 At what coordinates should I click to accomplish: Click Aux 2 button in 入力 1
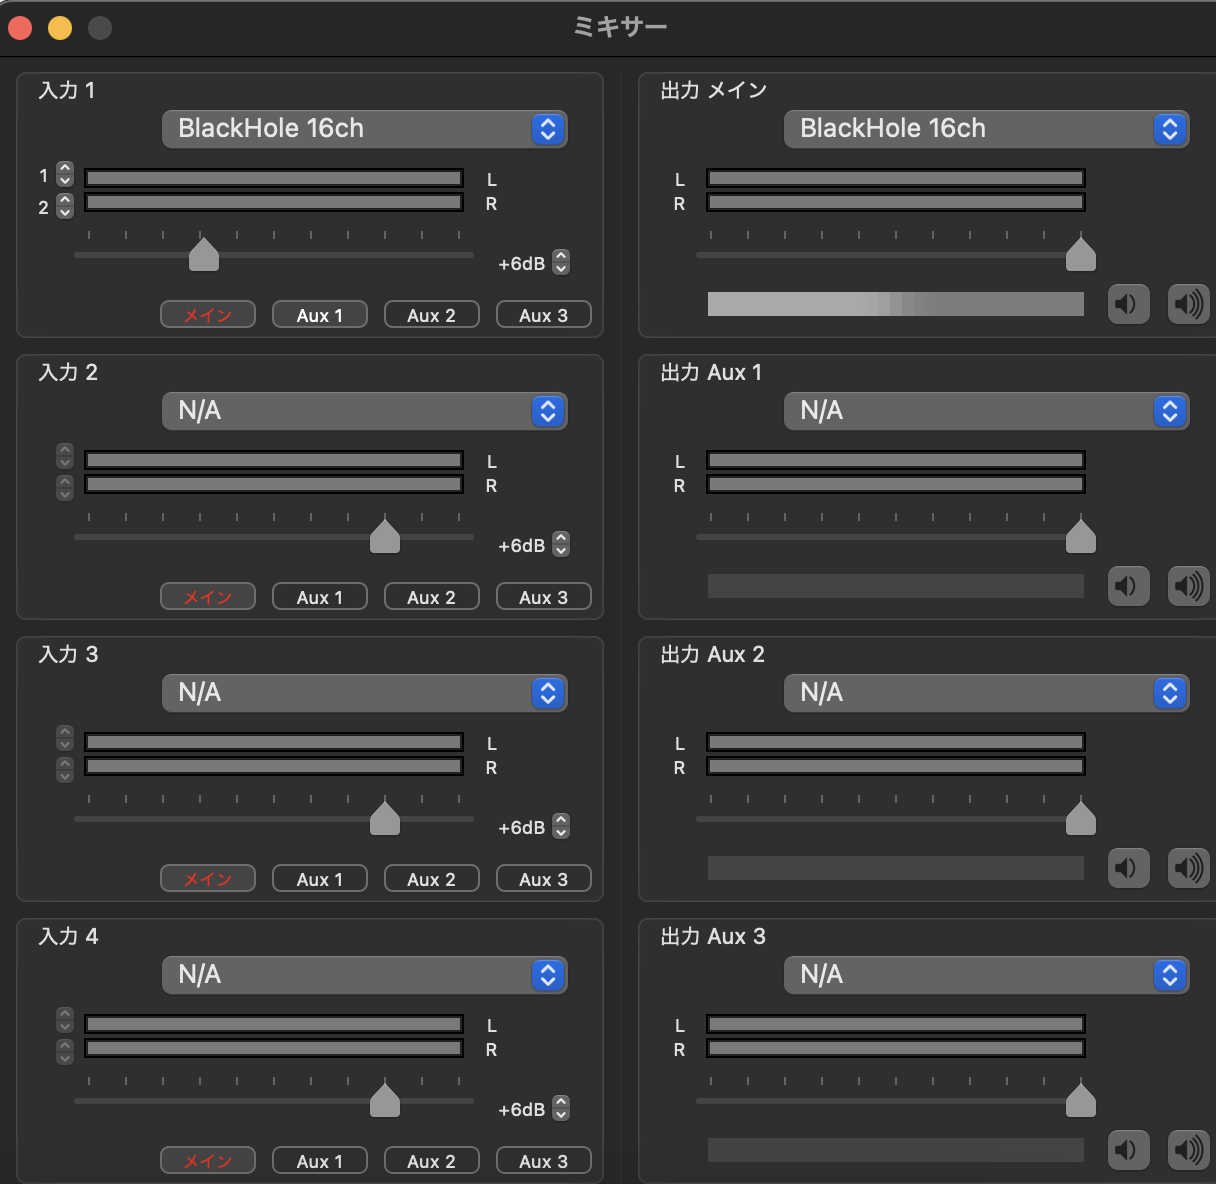tap(431, 315)
